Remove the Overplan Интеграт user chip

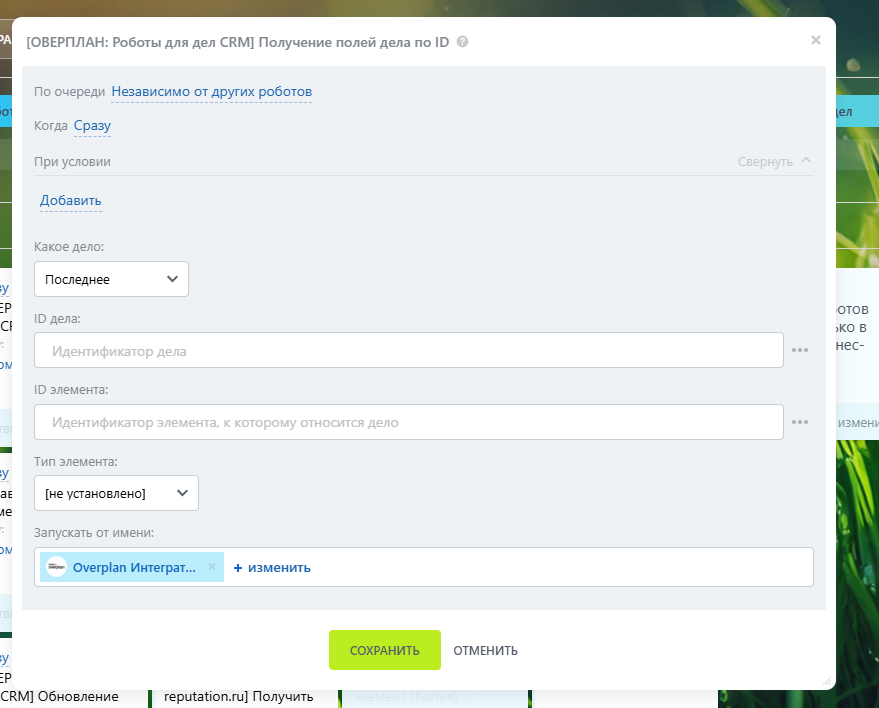point(211,567)
